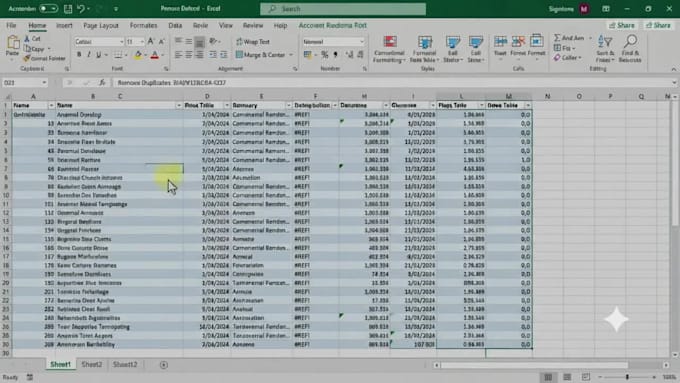Toggle underline formatting
Screen dimensions: 680x383
click(x=98, y=55)
